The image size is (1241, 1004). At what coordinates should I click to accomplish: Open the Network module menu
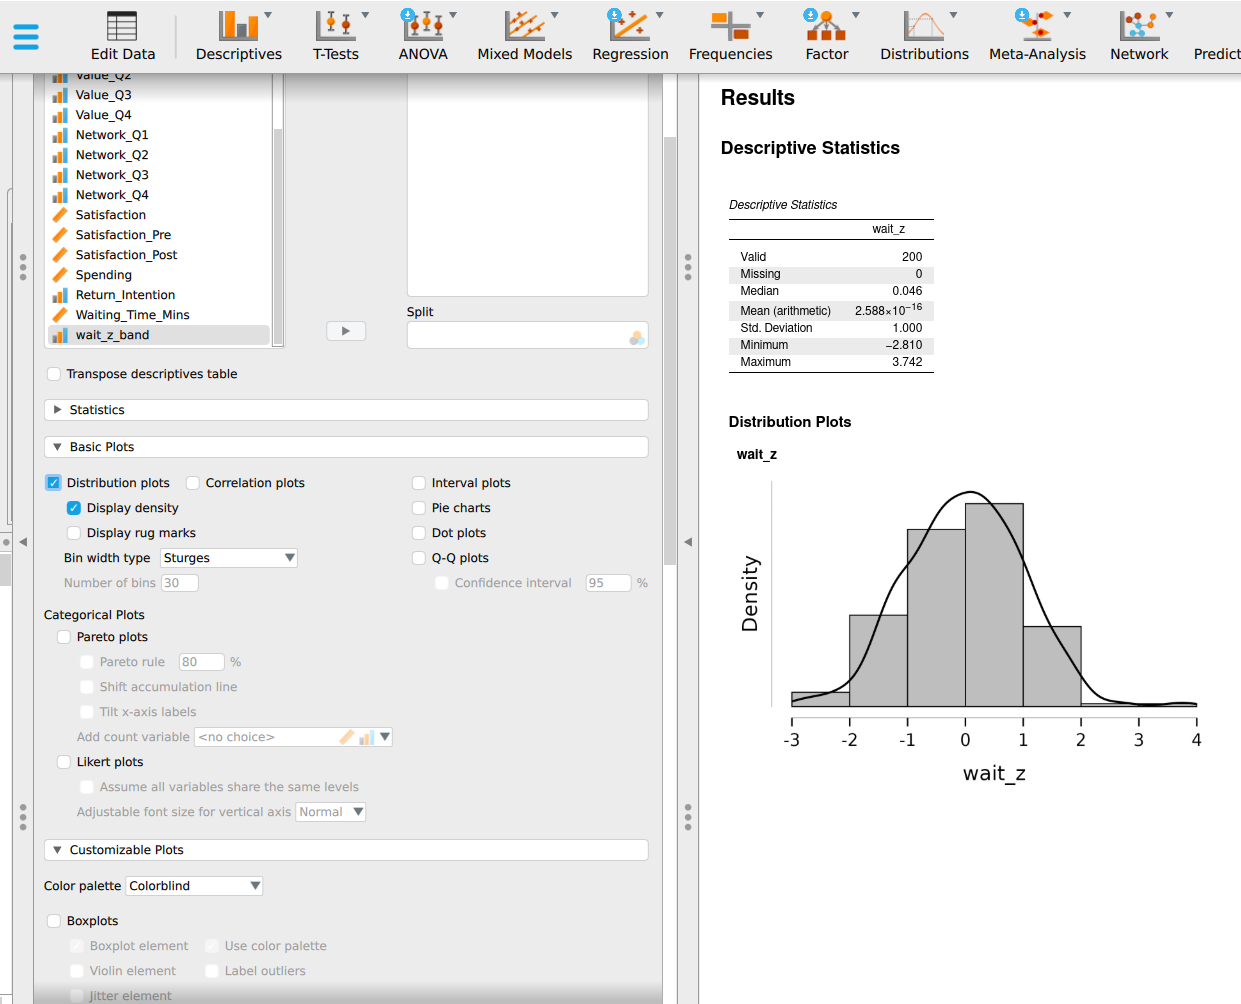click(1139, 36)
